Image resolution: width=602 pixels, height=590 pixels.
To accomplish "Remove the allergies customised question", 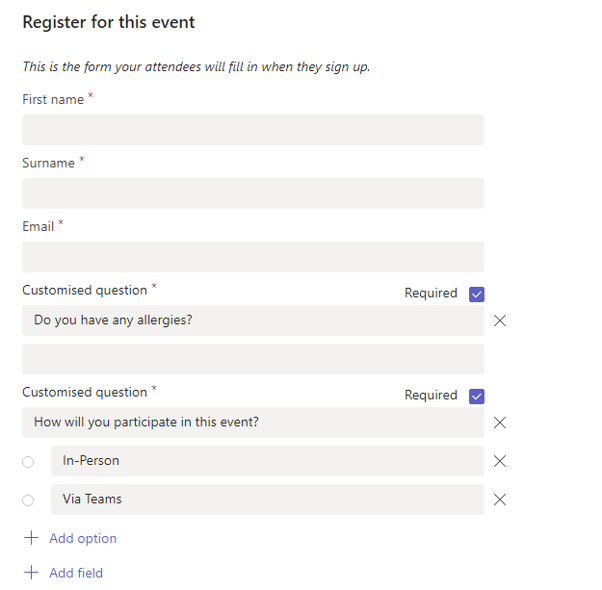I will coord(500,321).
